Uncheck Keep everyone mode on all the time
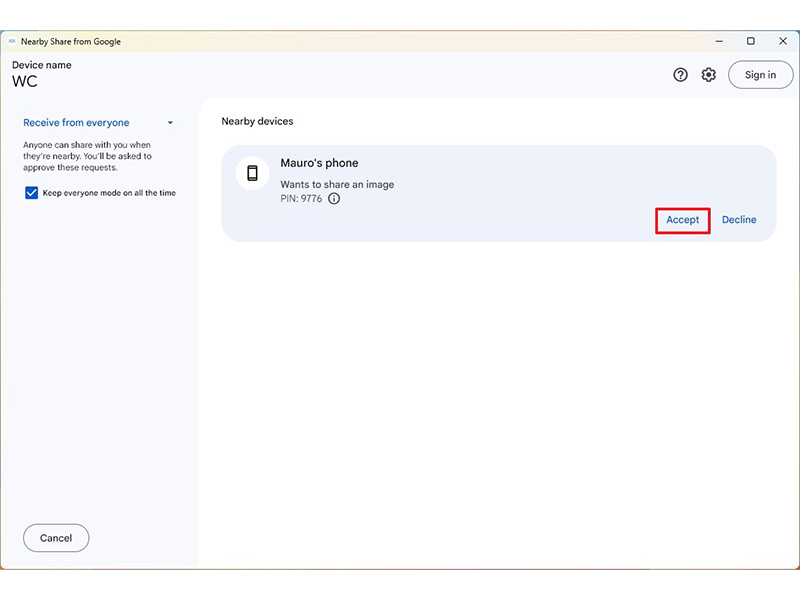 32,193
